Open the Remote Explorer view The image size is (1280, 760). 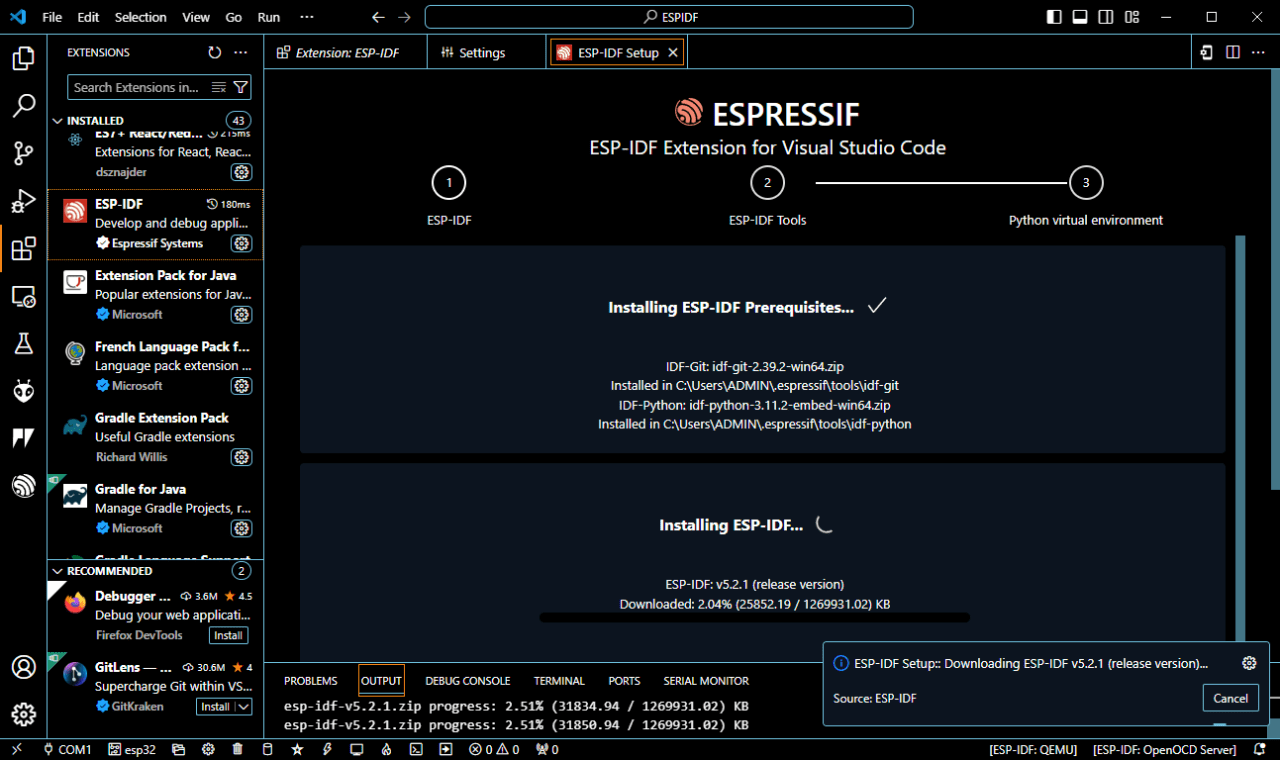click(x=23, y=296)
